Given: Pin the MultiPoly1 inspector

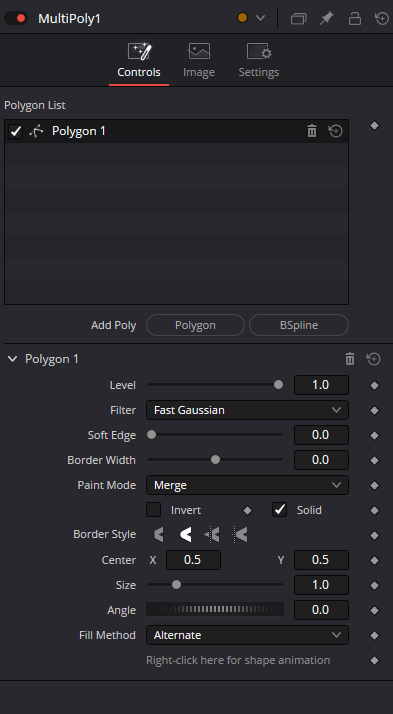Looking at the screenshot, I should (327, 19).
